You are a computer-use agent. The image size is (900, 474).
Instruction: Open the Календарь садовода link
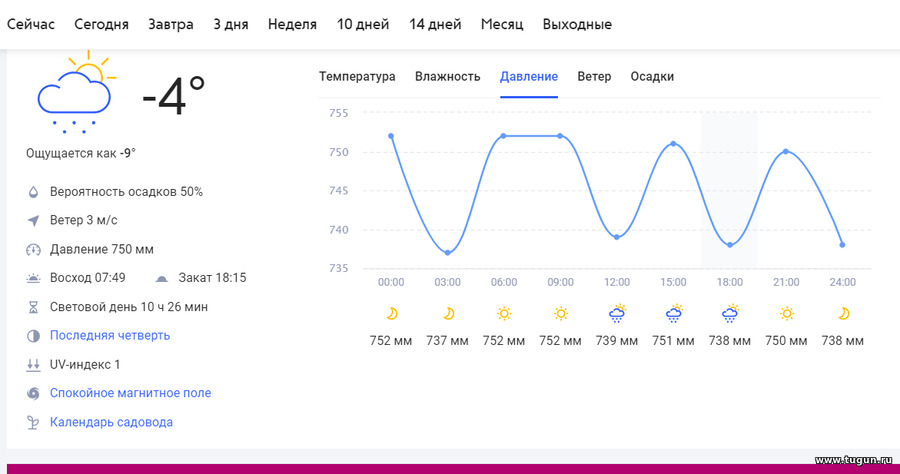click(x=111, y=422)
